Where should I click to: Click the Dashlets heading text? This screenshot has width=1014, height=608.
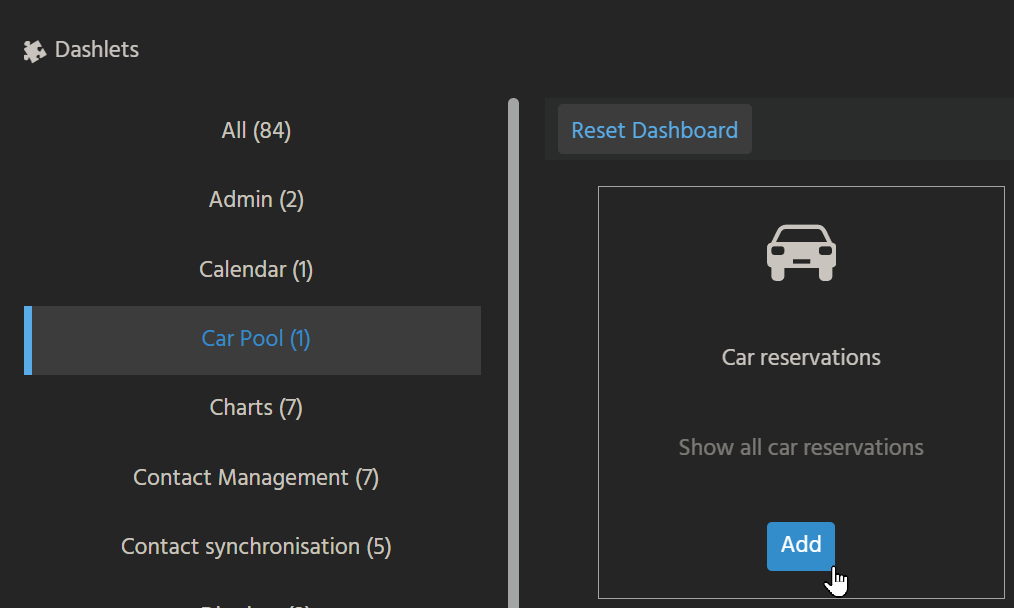tap(97, 50)
